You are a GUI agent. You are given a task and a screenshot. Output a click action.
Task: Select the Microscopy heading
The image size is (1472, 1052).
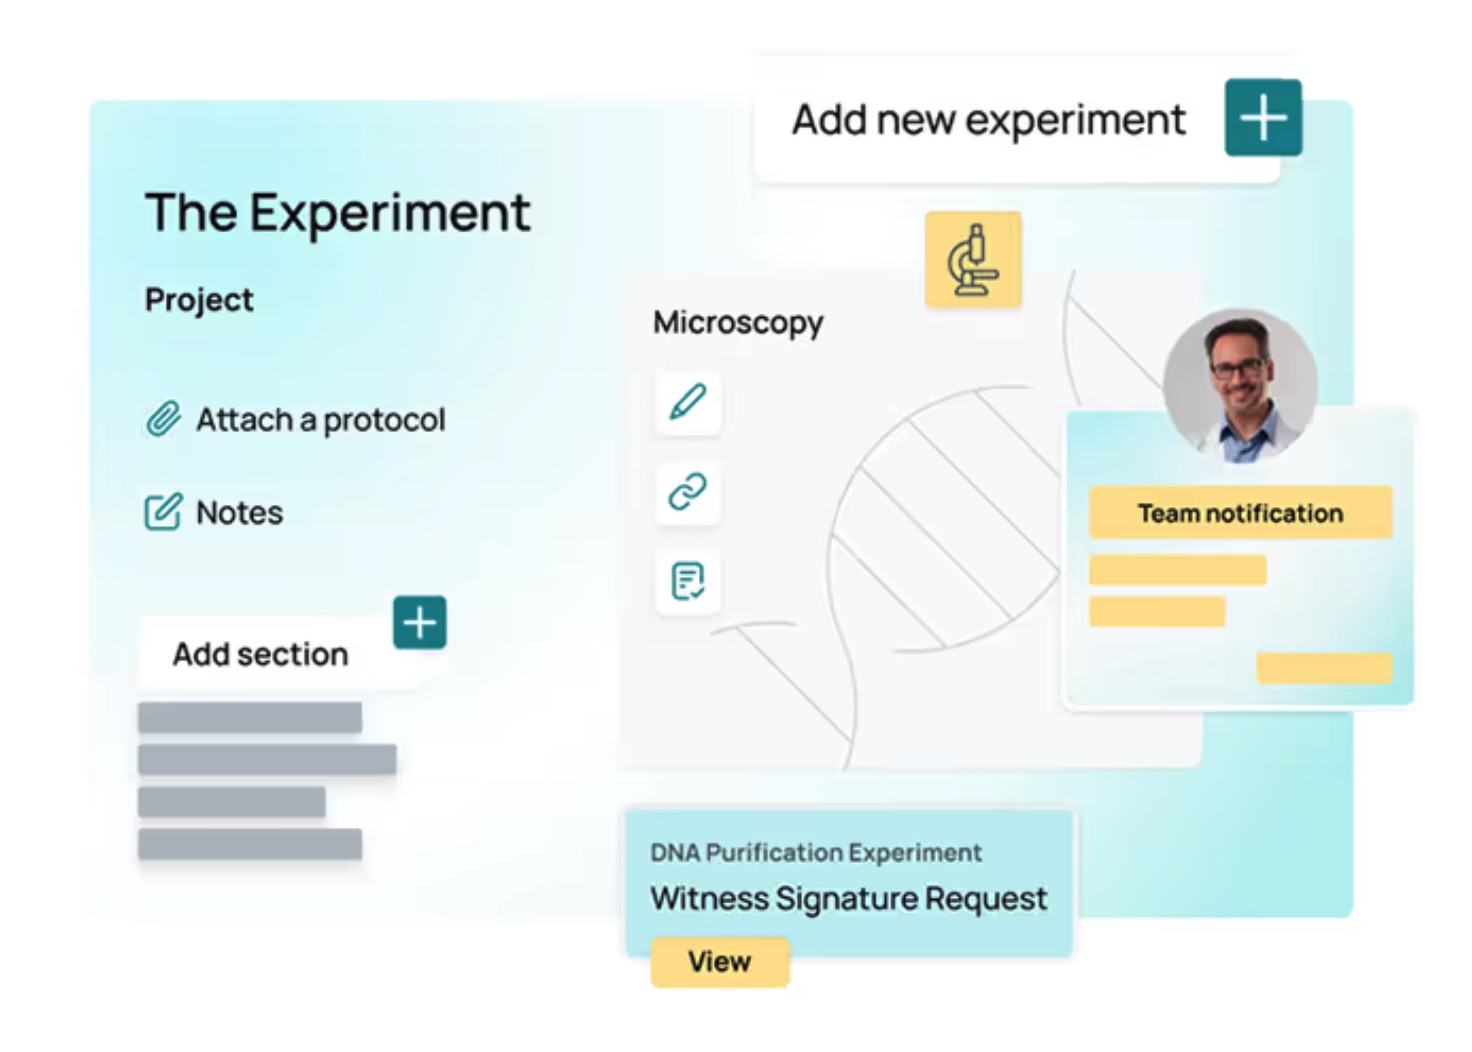click(738, 322)
